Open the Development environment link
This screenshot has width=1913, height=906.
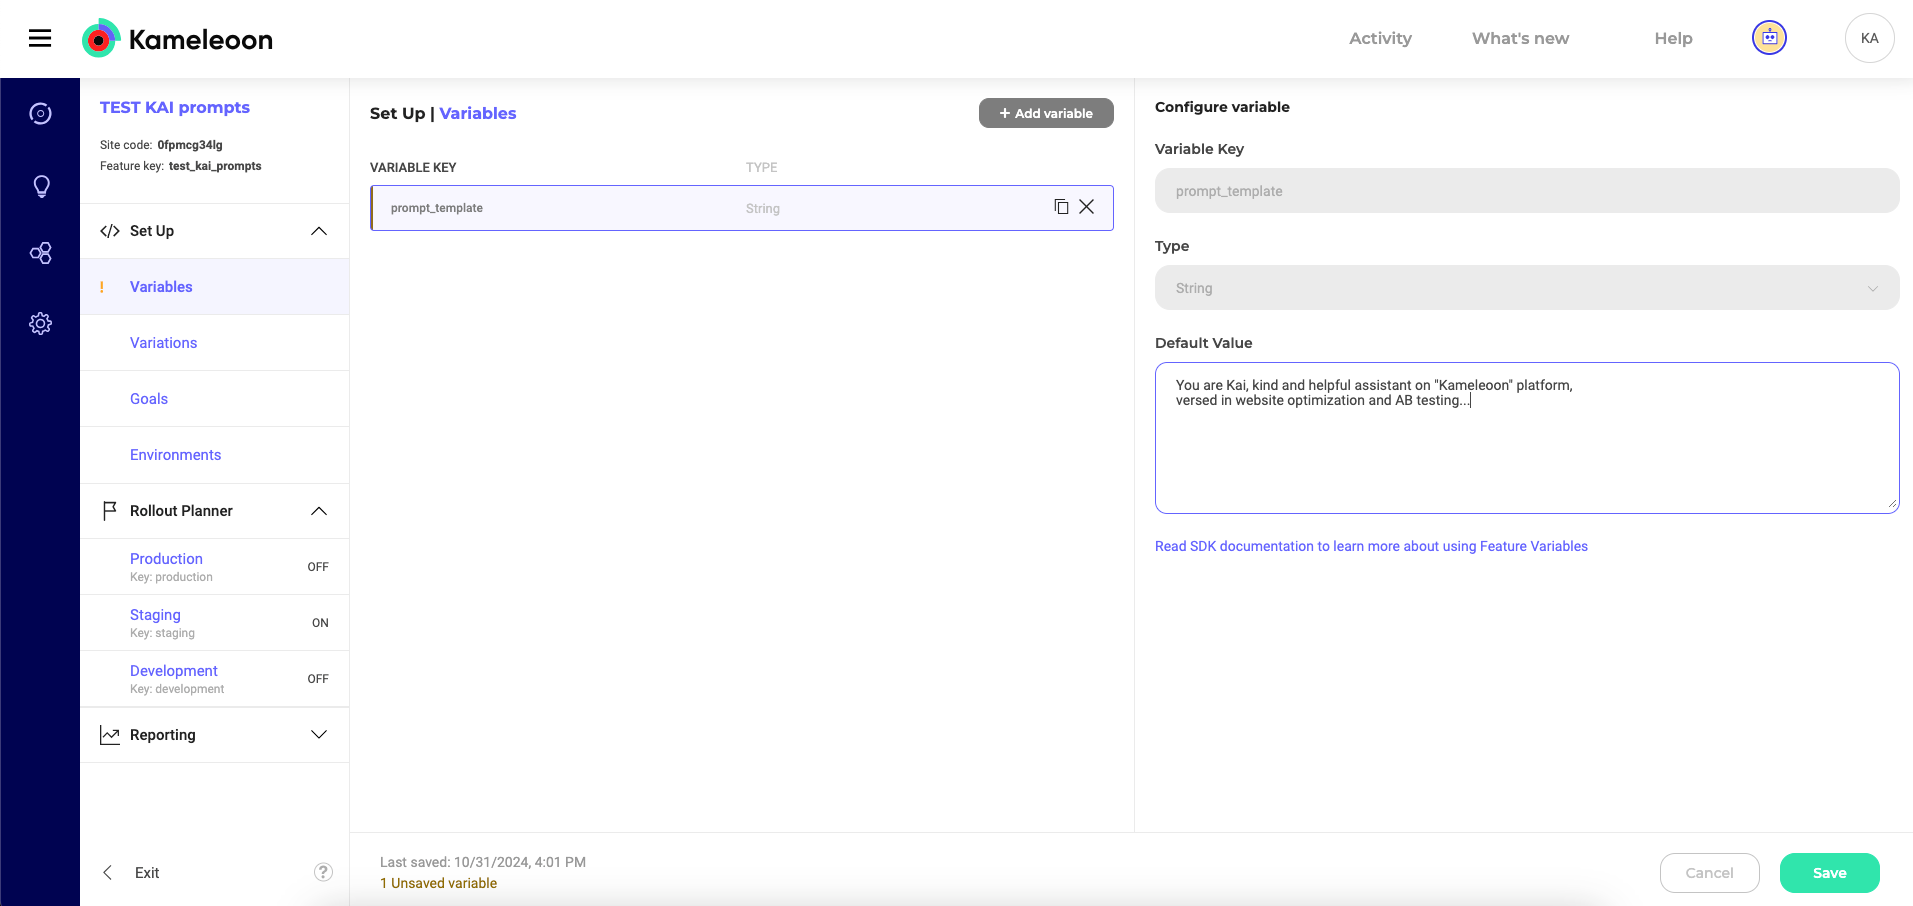click(174, 671)
